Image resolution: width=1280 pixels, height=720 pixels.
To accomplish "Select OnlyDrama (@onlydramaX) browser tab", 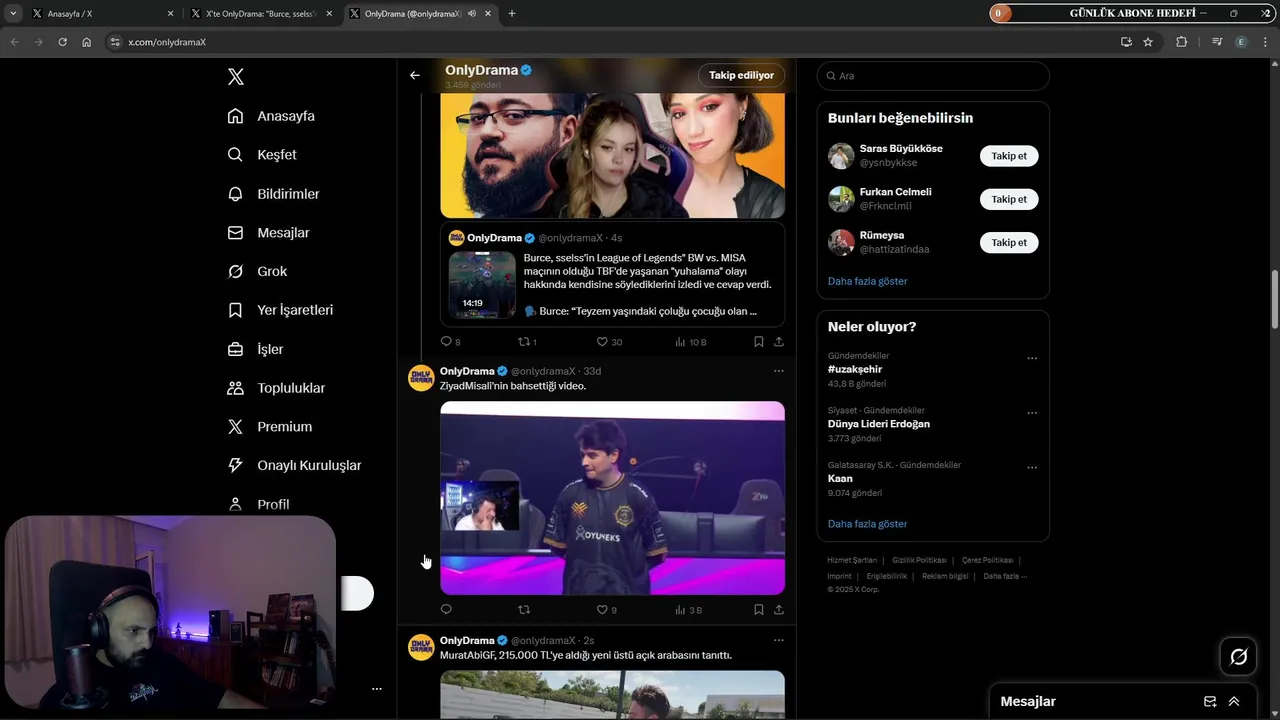I will tap(420, 14).
